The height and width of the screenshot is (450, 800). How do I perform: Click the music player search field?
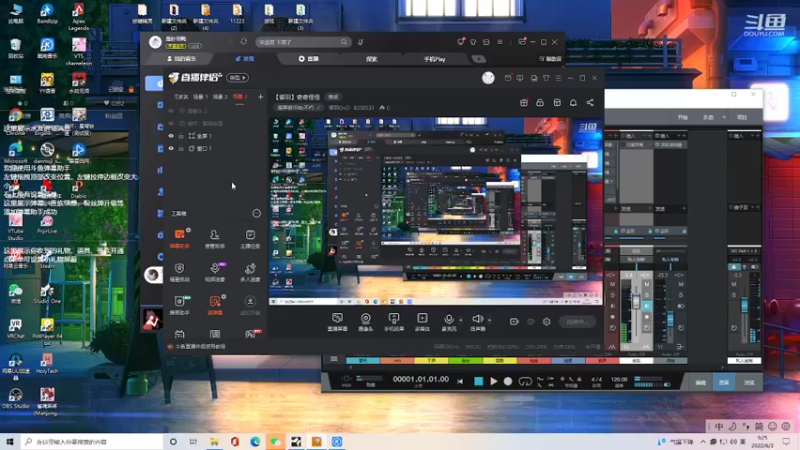click(x=303, y=42)
